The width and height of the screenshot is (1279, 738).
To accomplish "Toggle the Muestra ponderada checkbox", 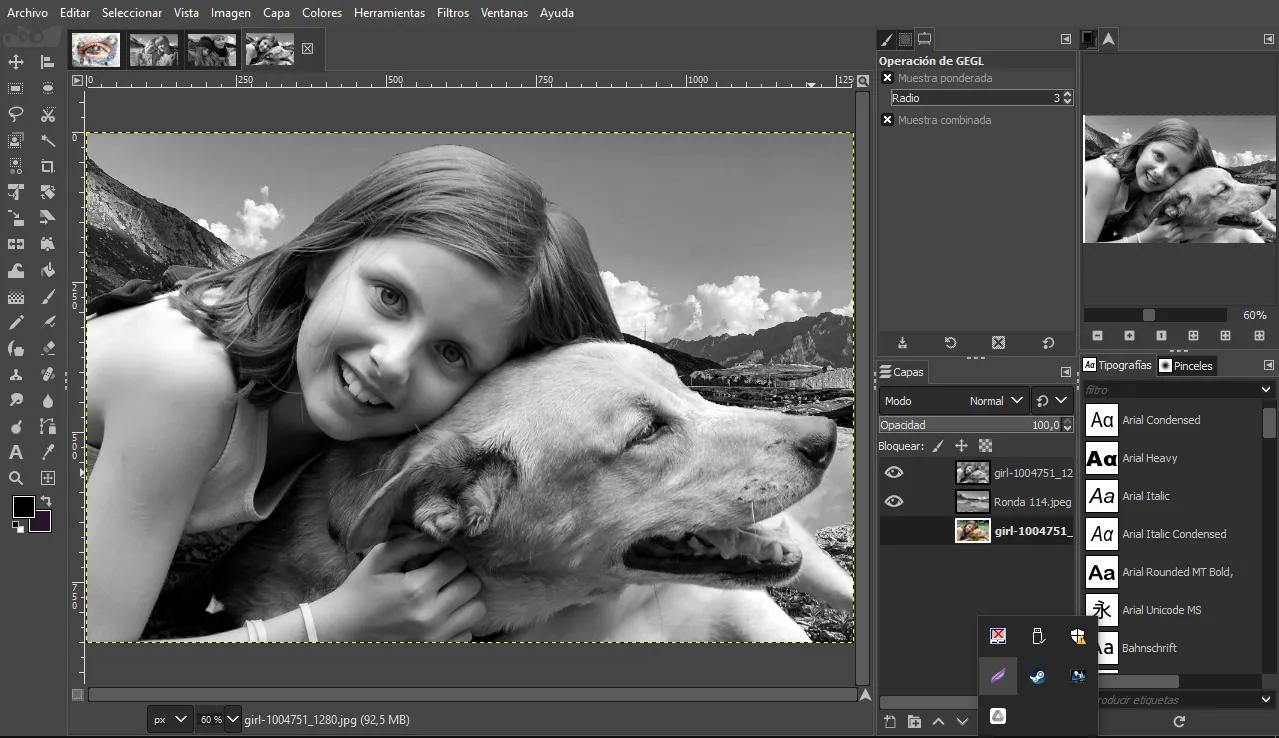I will click(x=887, y=78).
